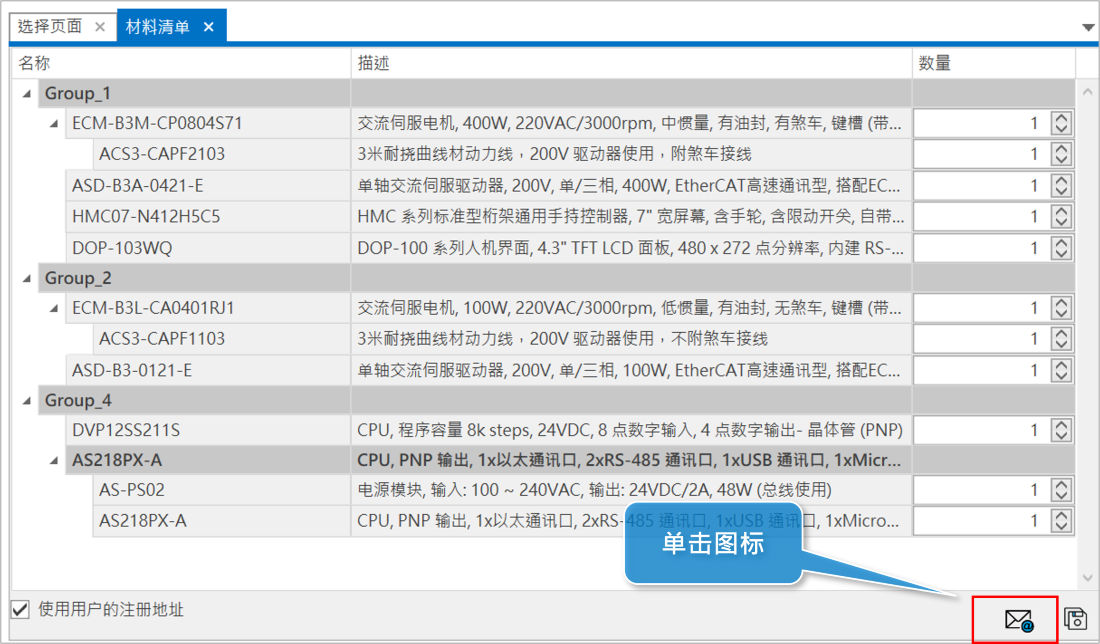Close the 选择页面 tab

point(99,27)
